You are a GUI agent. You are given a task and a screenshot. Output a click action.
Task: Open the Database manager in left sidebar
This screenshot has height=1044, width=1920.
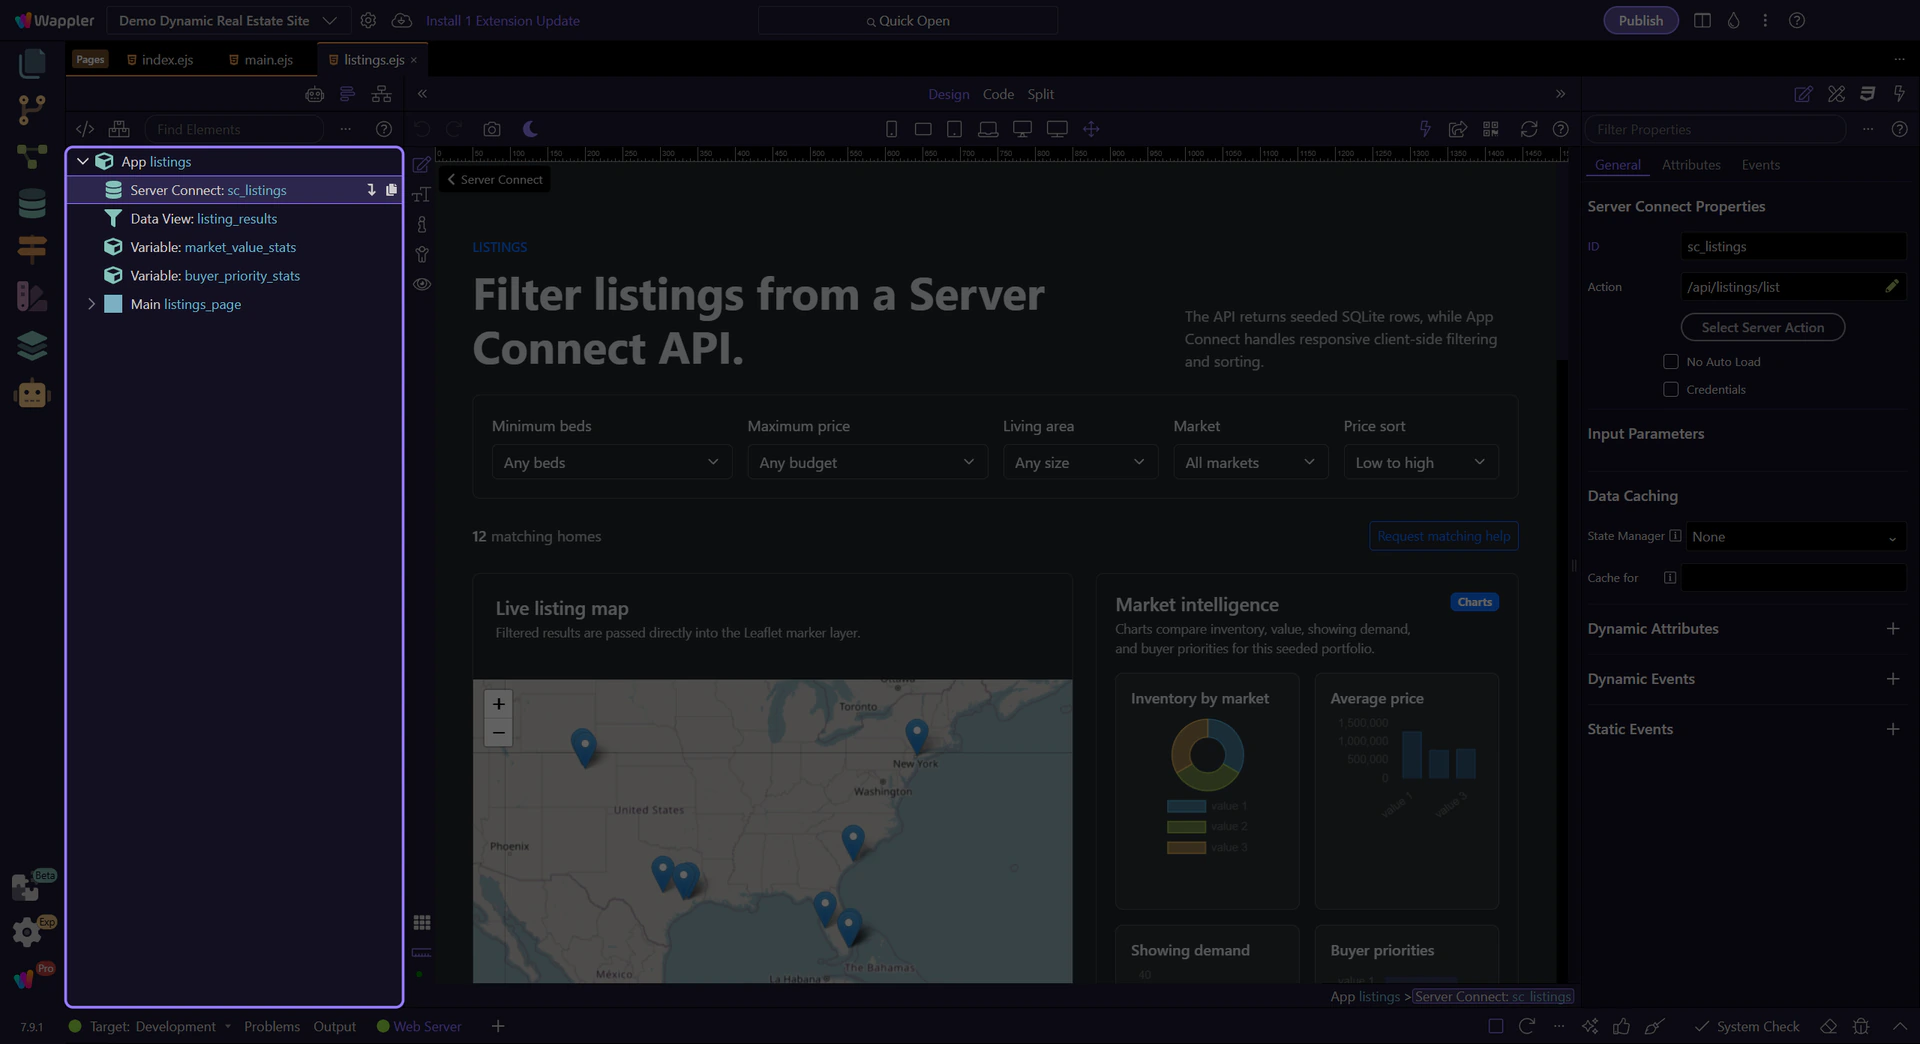(32, 204)
